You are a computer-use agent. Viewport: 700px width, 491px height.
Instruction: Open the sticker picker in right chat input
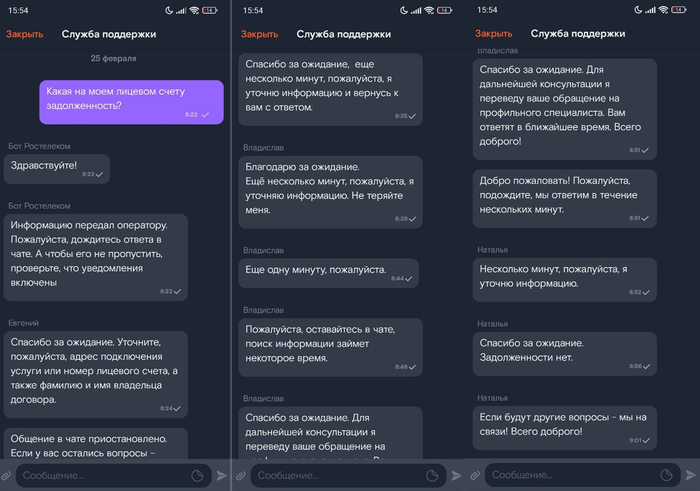pyautogui.click(x=666, y=476)
